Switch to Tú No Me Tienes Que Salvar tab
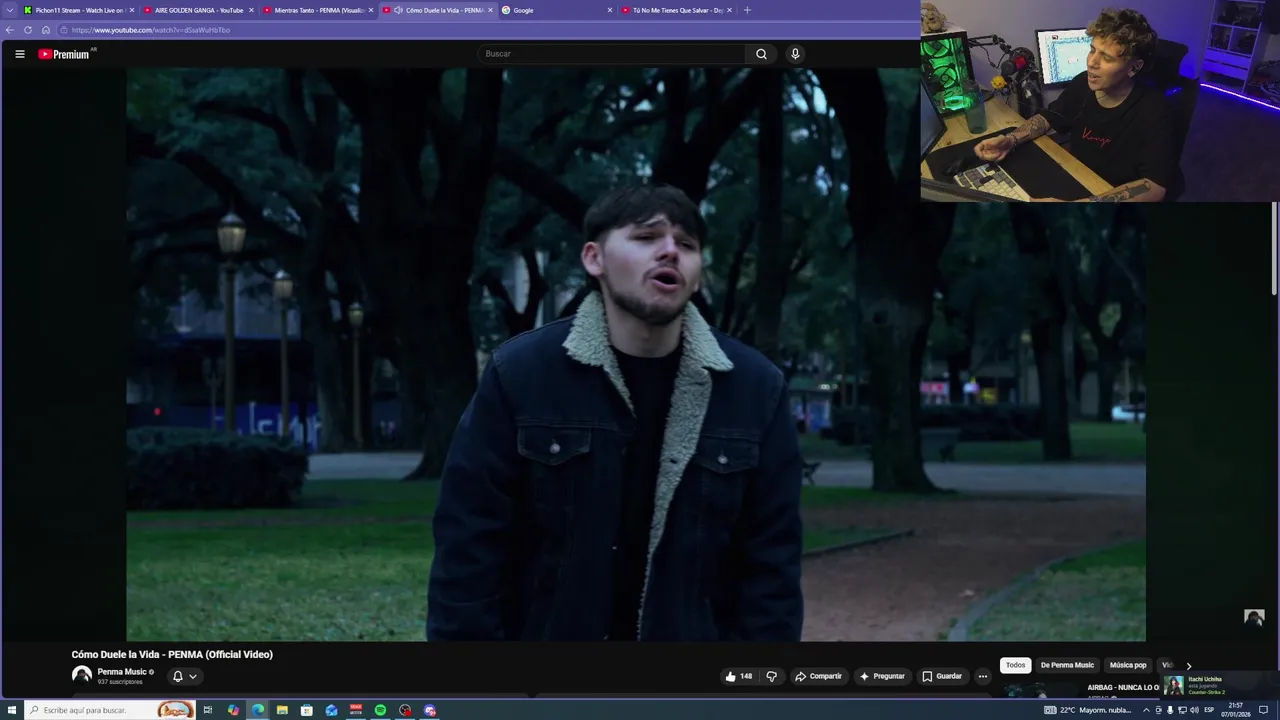The image size is (1280, 720). (x=677, y=10)
